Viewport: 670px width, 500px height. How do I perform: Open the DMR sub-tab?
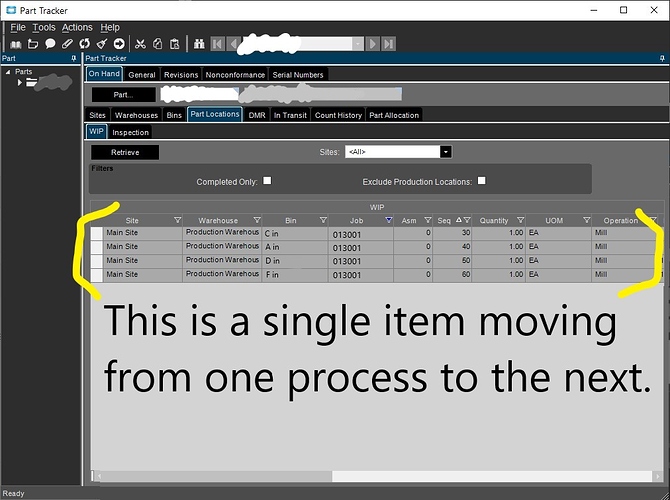tap(257, 115)
